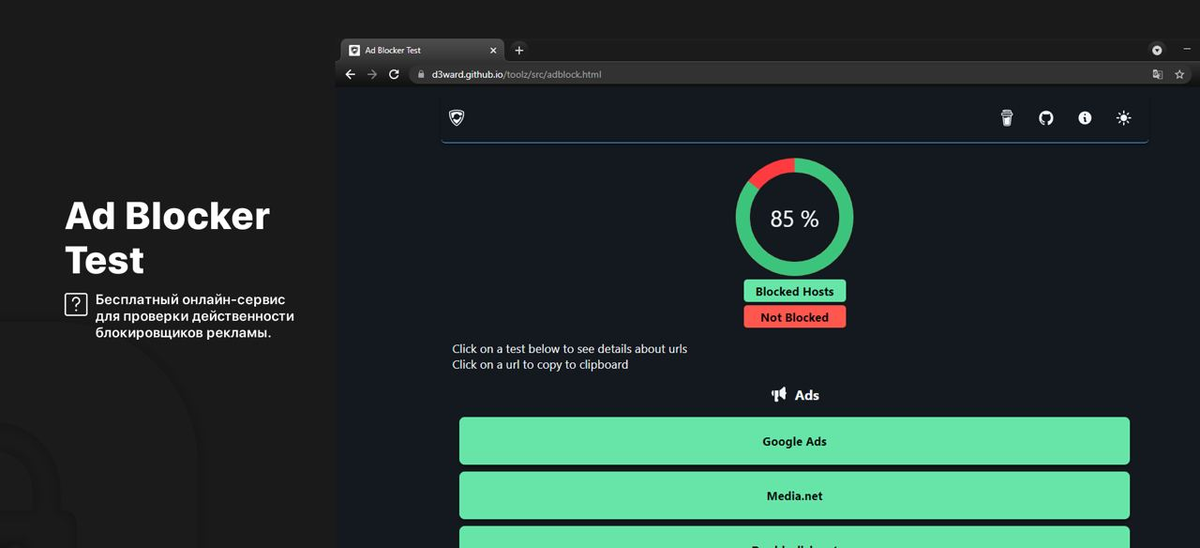1200x548 pixels.
Task: Toggle light theme with the sun icon
Action: [1124, 118]
